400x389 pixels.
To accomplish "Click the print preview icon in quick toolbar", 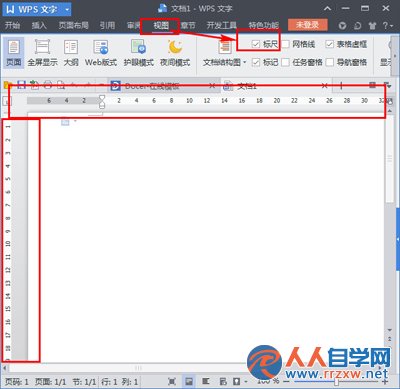I will [x=61, y=85].
